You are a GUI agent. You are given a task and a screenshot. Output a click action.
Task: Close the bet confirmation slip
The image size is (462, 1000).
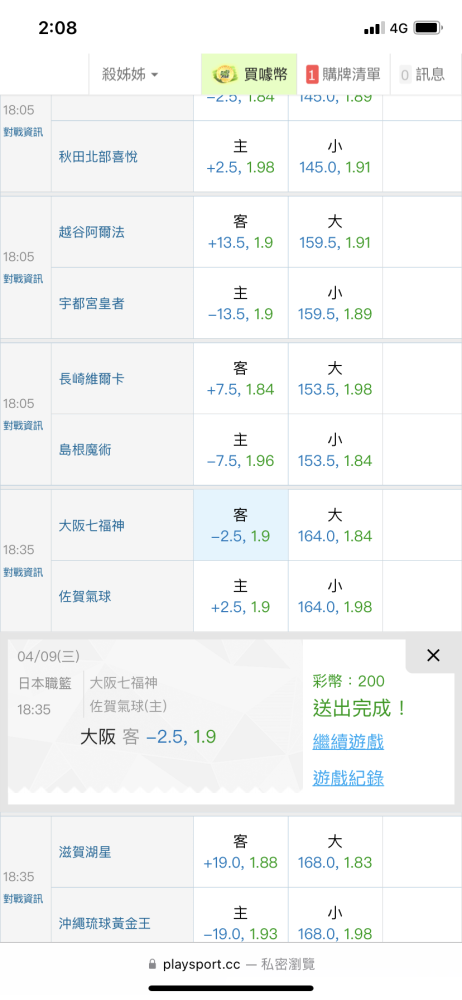[x=433, y=655]
